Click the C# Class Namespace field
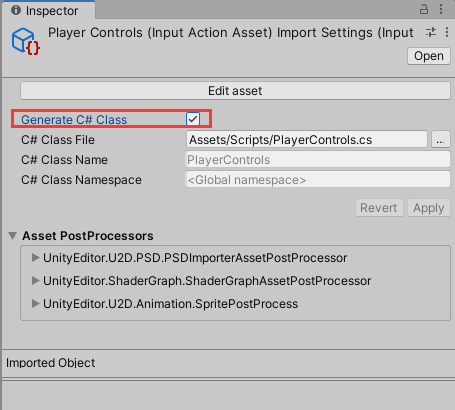Viewport: 455px width, 410px height. coord(318,180)
